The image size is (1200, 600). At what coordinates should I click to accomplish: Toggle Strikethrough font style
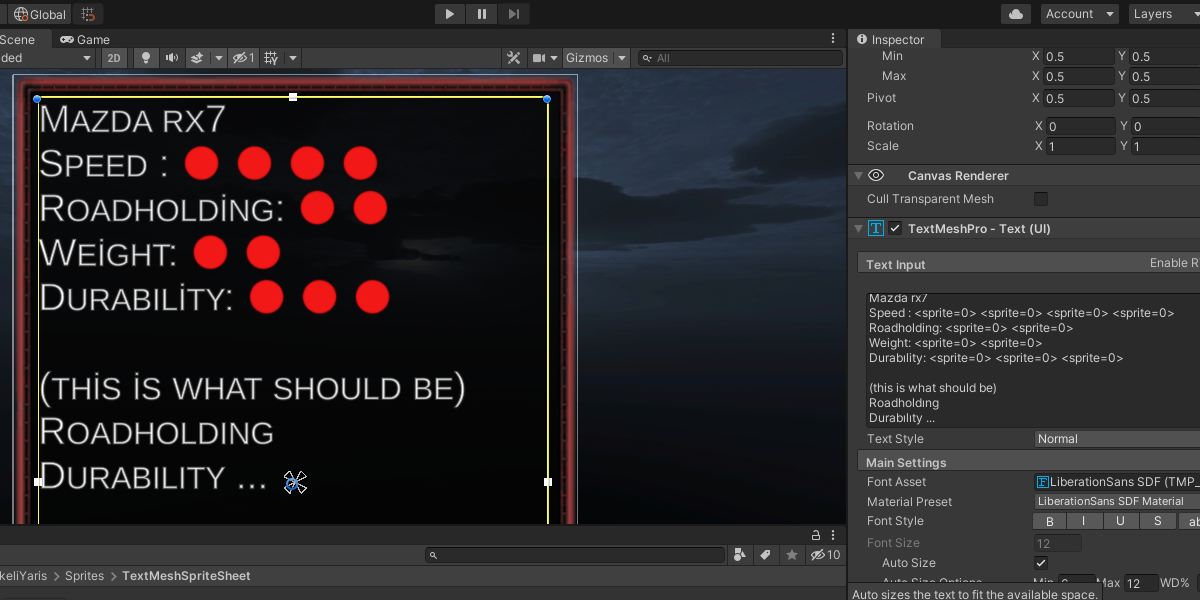1158,521
